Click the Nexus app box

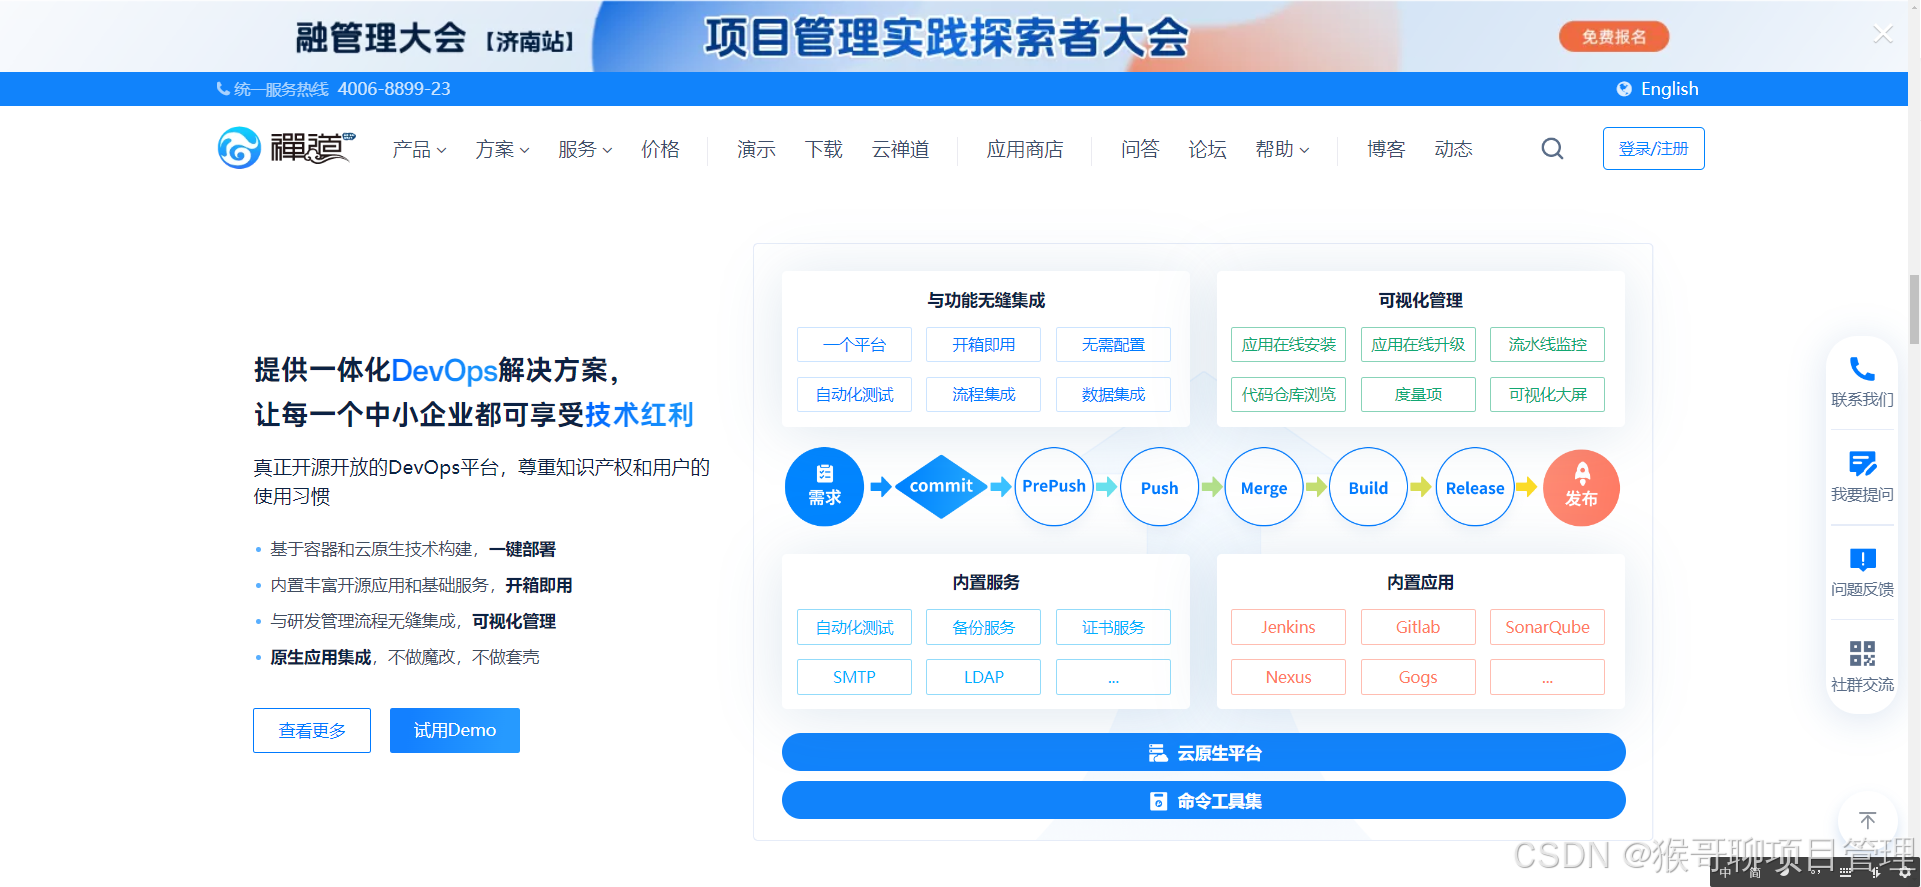pos(1288,677)
